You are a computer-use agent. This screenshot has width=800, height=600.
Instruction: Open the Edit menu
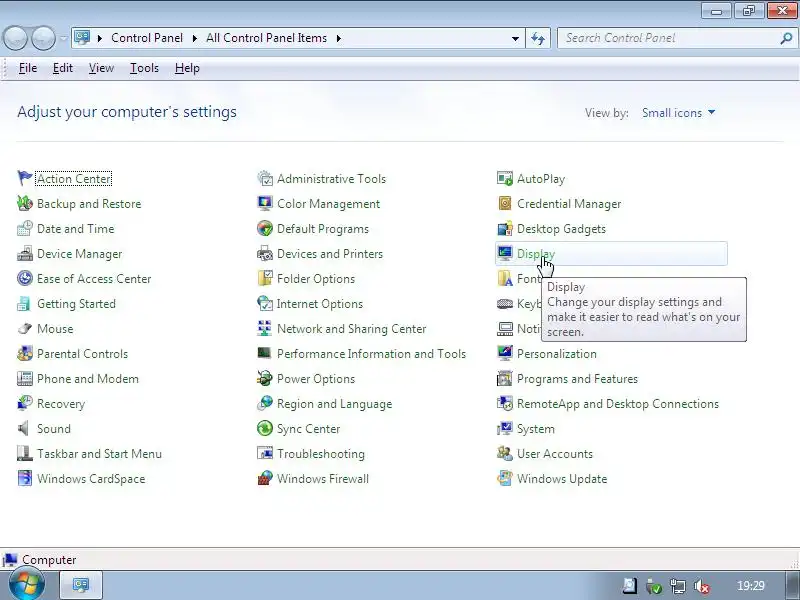tap(63, 68)
